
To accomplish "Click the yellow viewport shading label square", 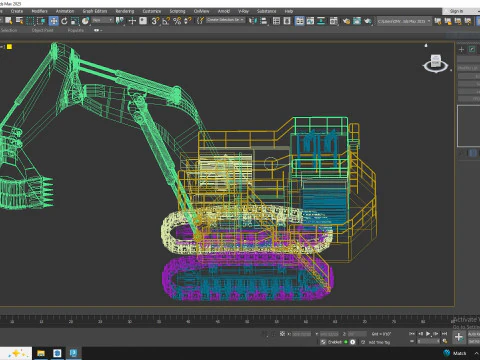I will click(9, 47).
